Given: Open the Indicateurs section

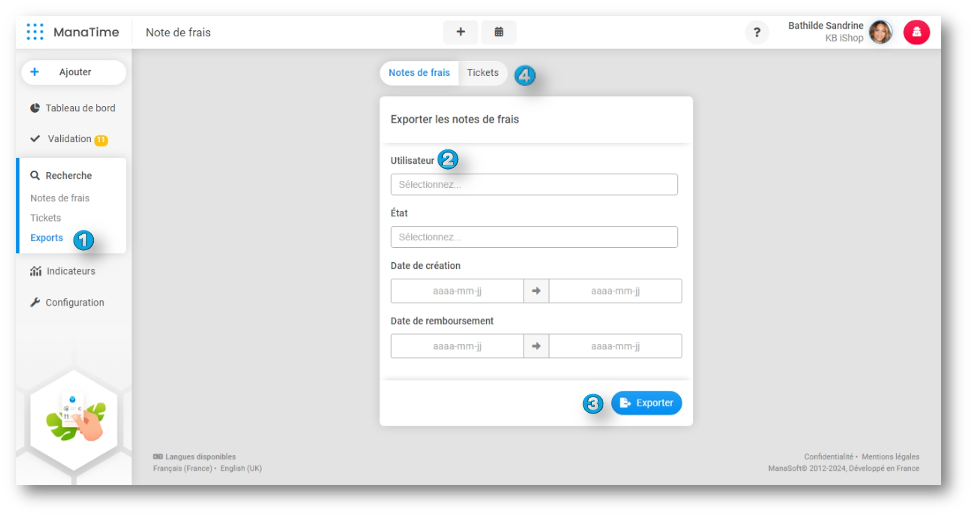Looking at the screenshot, I should coord(70,271).
